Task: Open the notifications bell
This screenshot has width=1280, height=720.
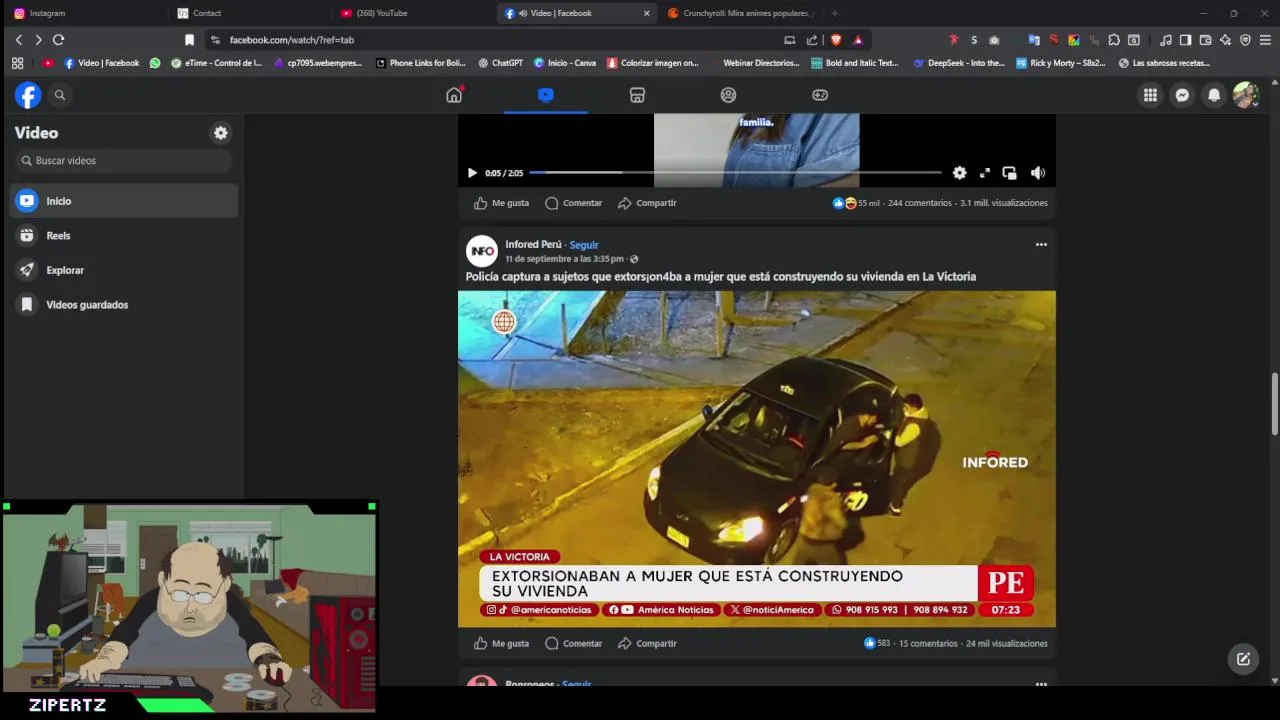Action: click(1214, 95)
